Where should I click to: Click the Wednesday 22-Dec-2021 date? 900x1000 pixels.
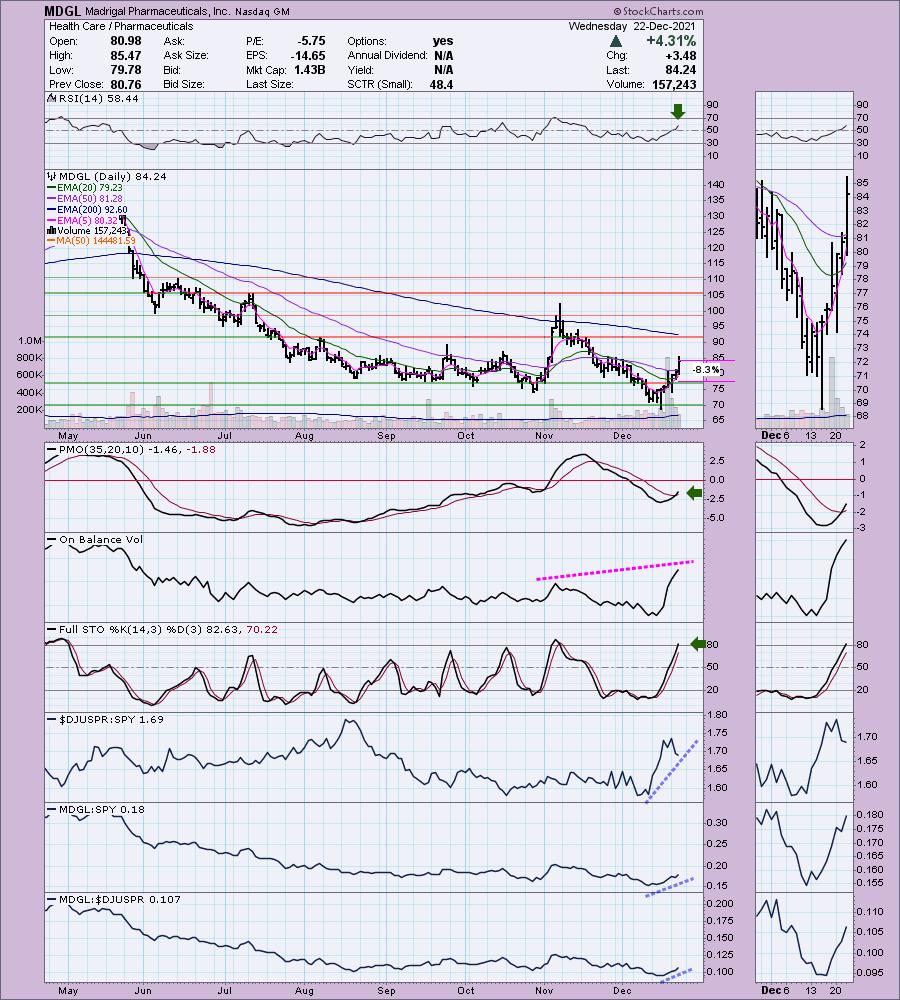point(632,26)
